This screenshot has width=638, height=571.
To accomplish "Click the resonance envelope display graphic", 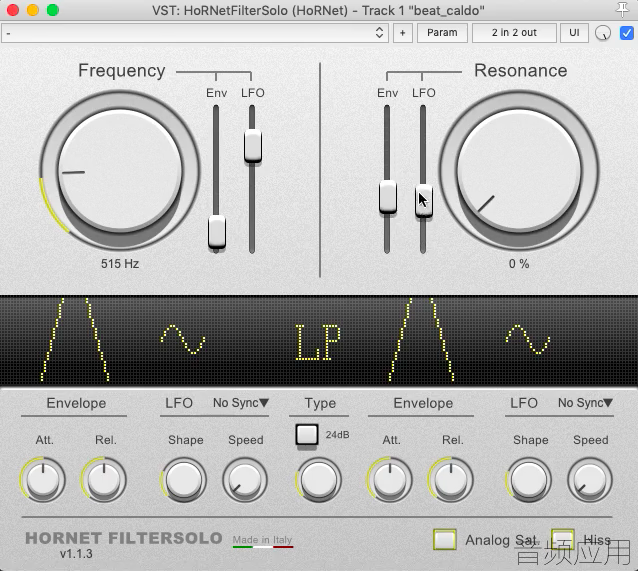I will pyautogui.click(x=421, y=339).
